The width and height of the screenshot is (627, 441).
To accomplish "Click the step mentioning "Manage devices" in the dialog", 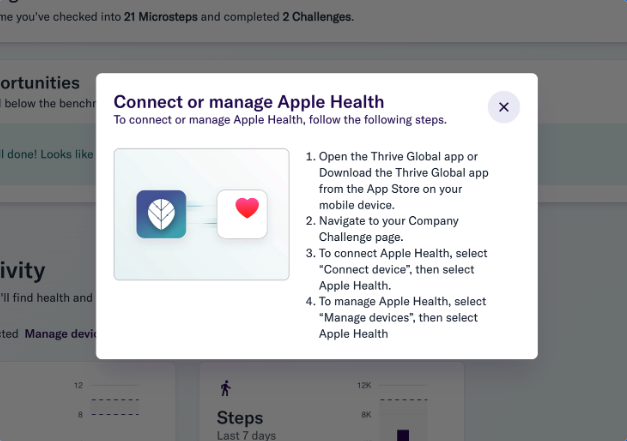I will (396, 317).
